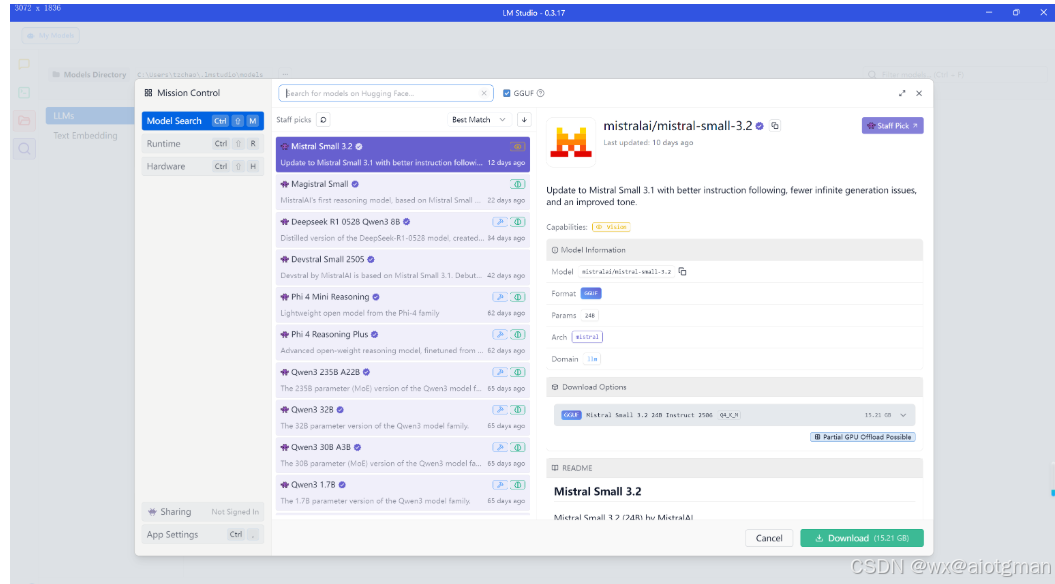Click tool-use badge on Qwen3 30B A3B row
Viewport: 1055px width, 584px height.
point(500,448)
